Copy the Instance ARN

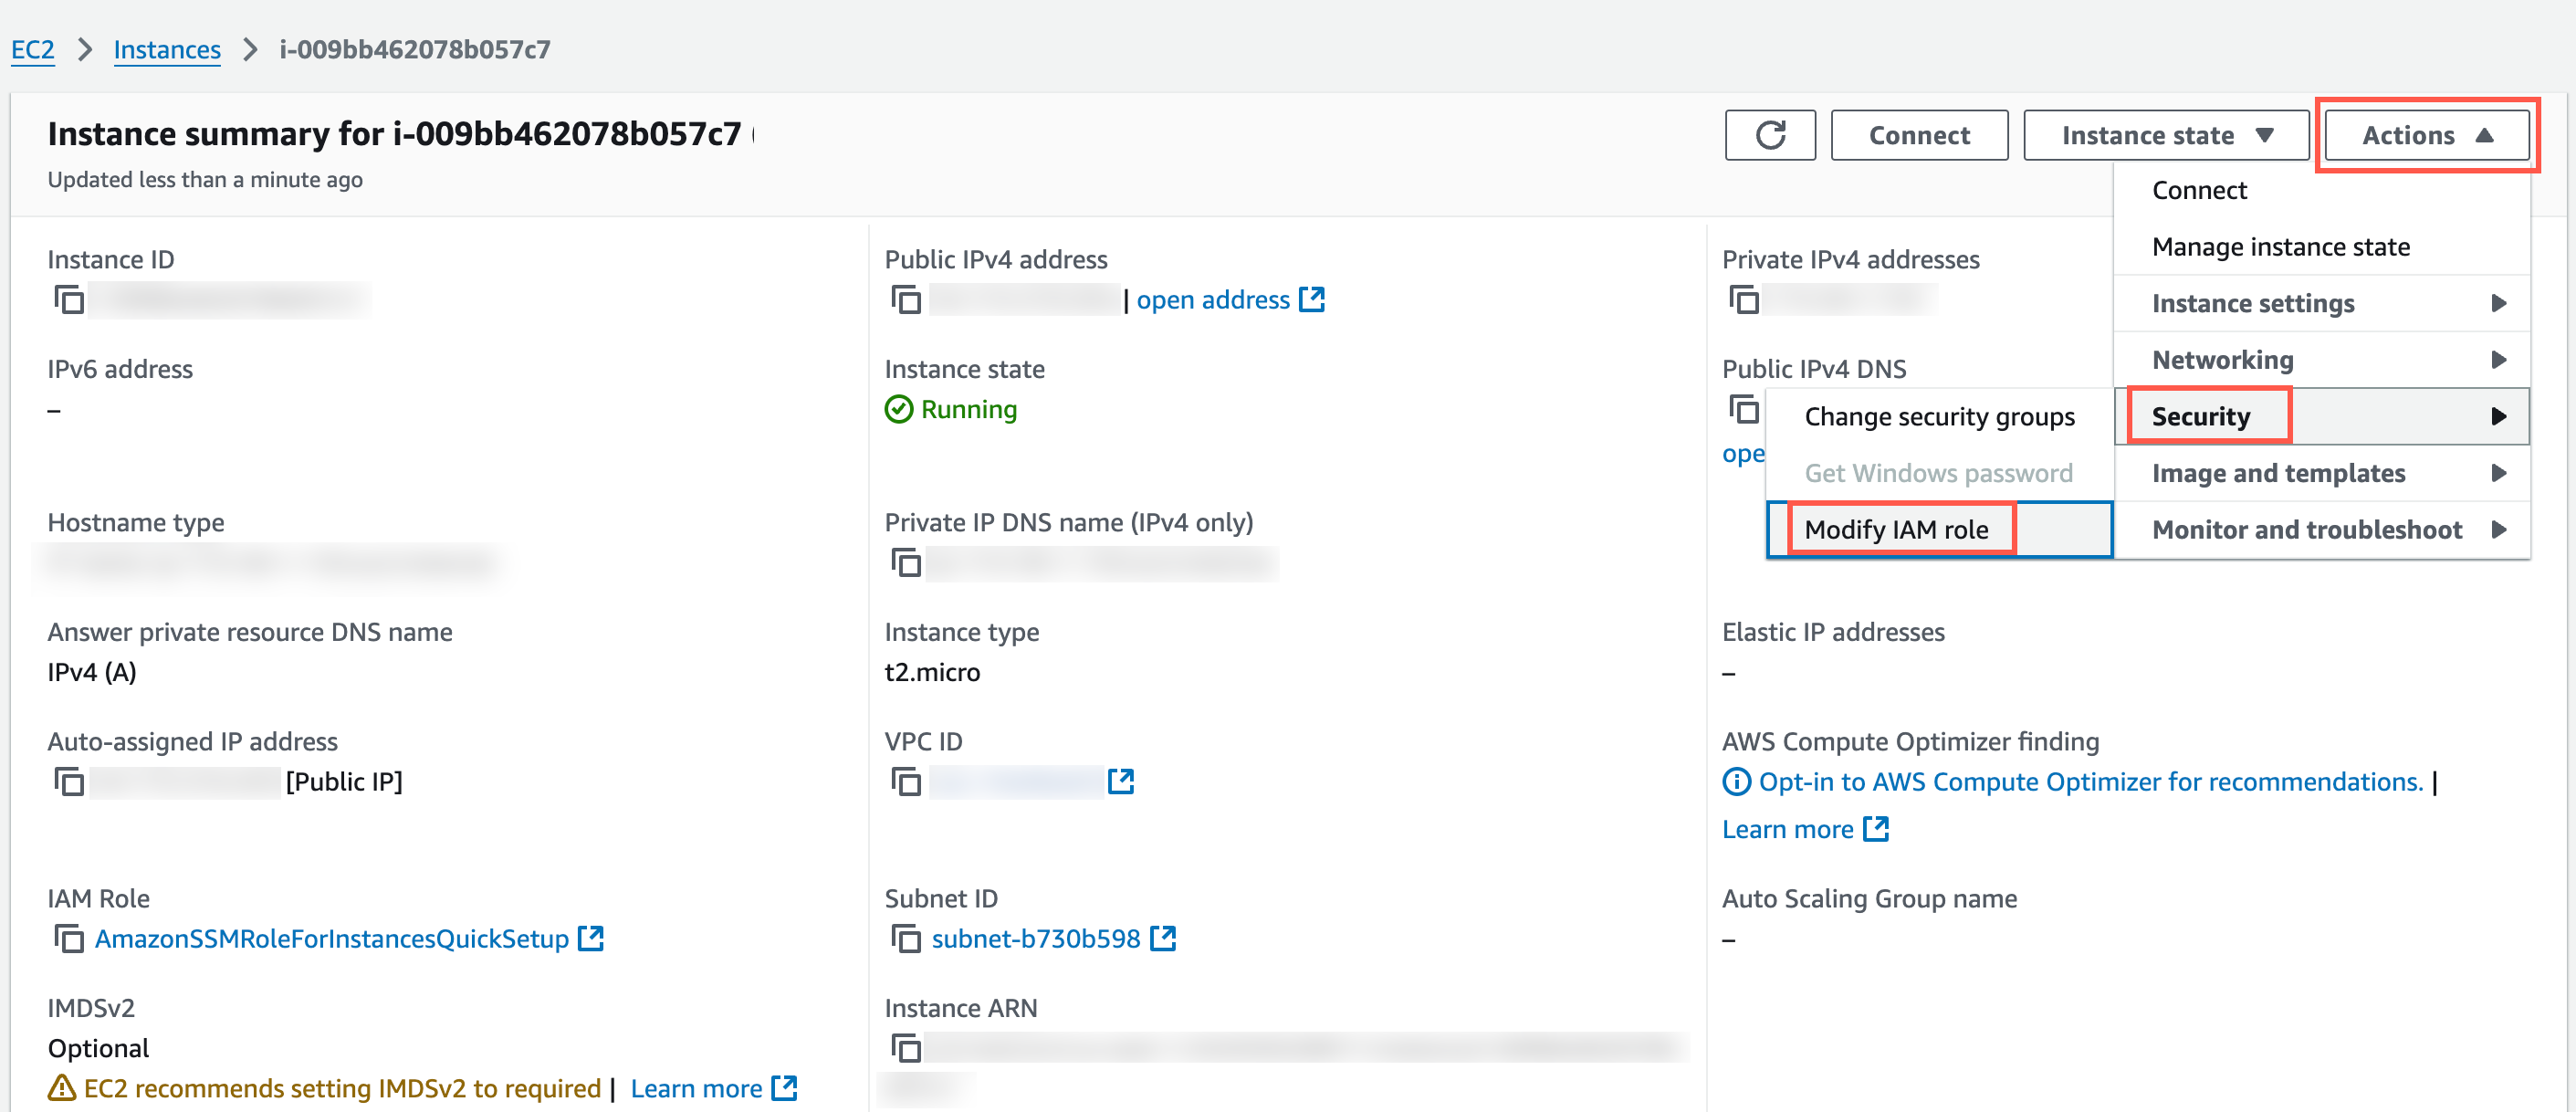click(906, 1047)
